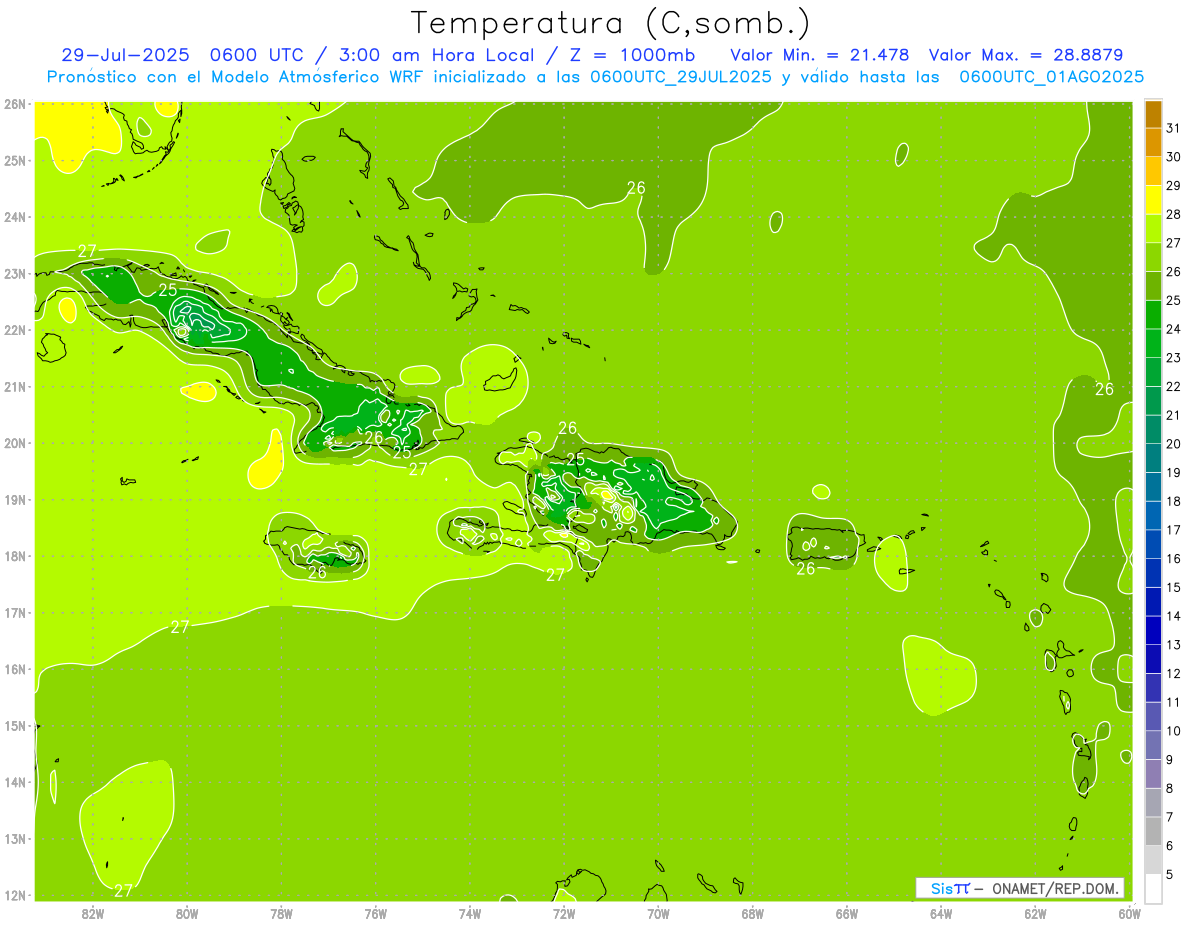1200x927 pixels.
Task: Click the '10' value on the color scale
Action: point(1174,731)
